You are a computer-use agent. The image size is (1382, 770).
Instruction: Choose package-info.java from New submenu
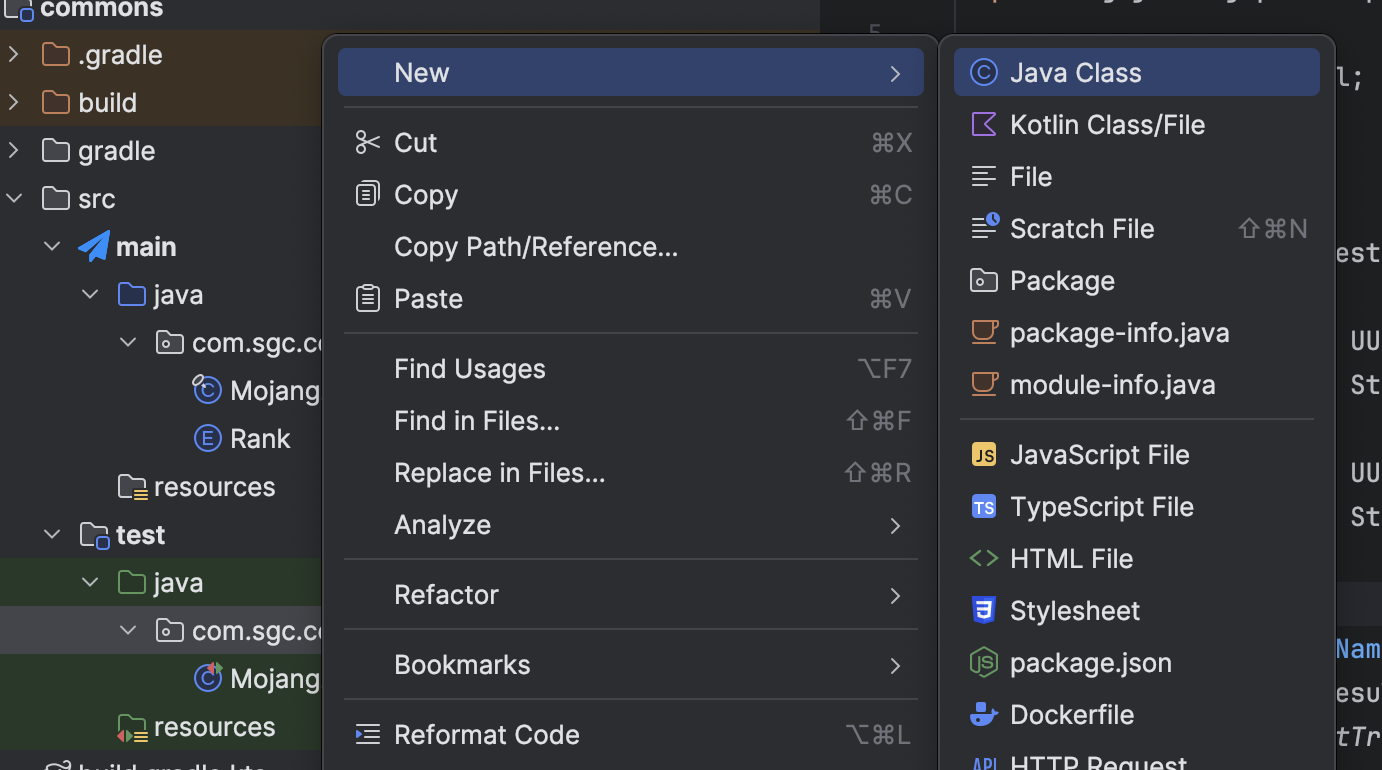1119,333
